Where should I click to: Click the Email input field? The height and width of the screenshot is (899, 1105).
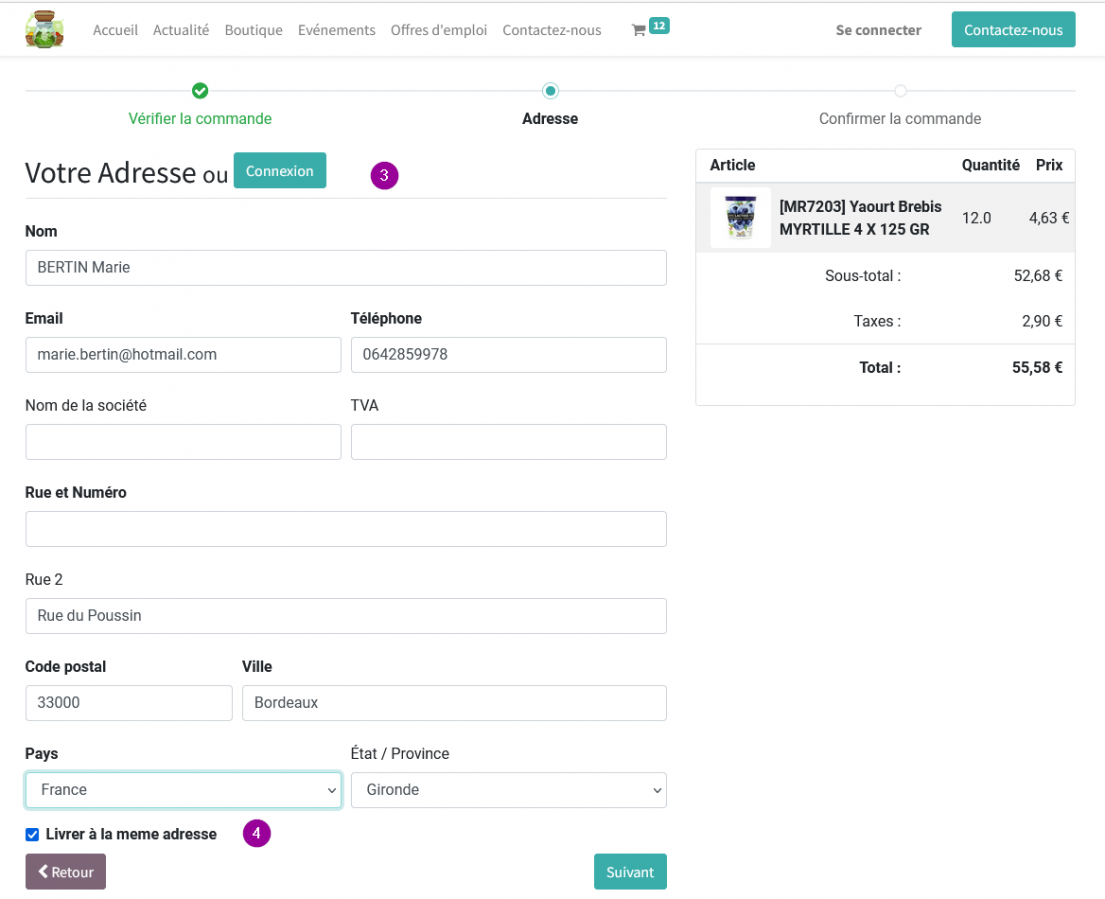pyautogui.click(x=183, y=354)
